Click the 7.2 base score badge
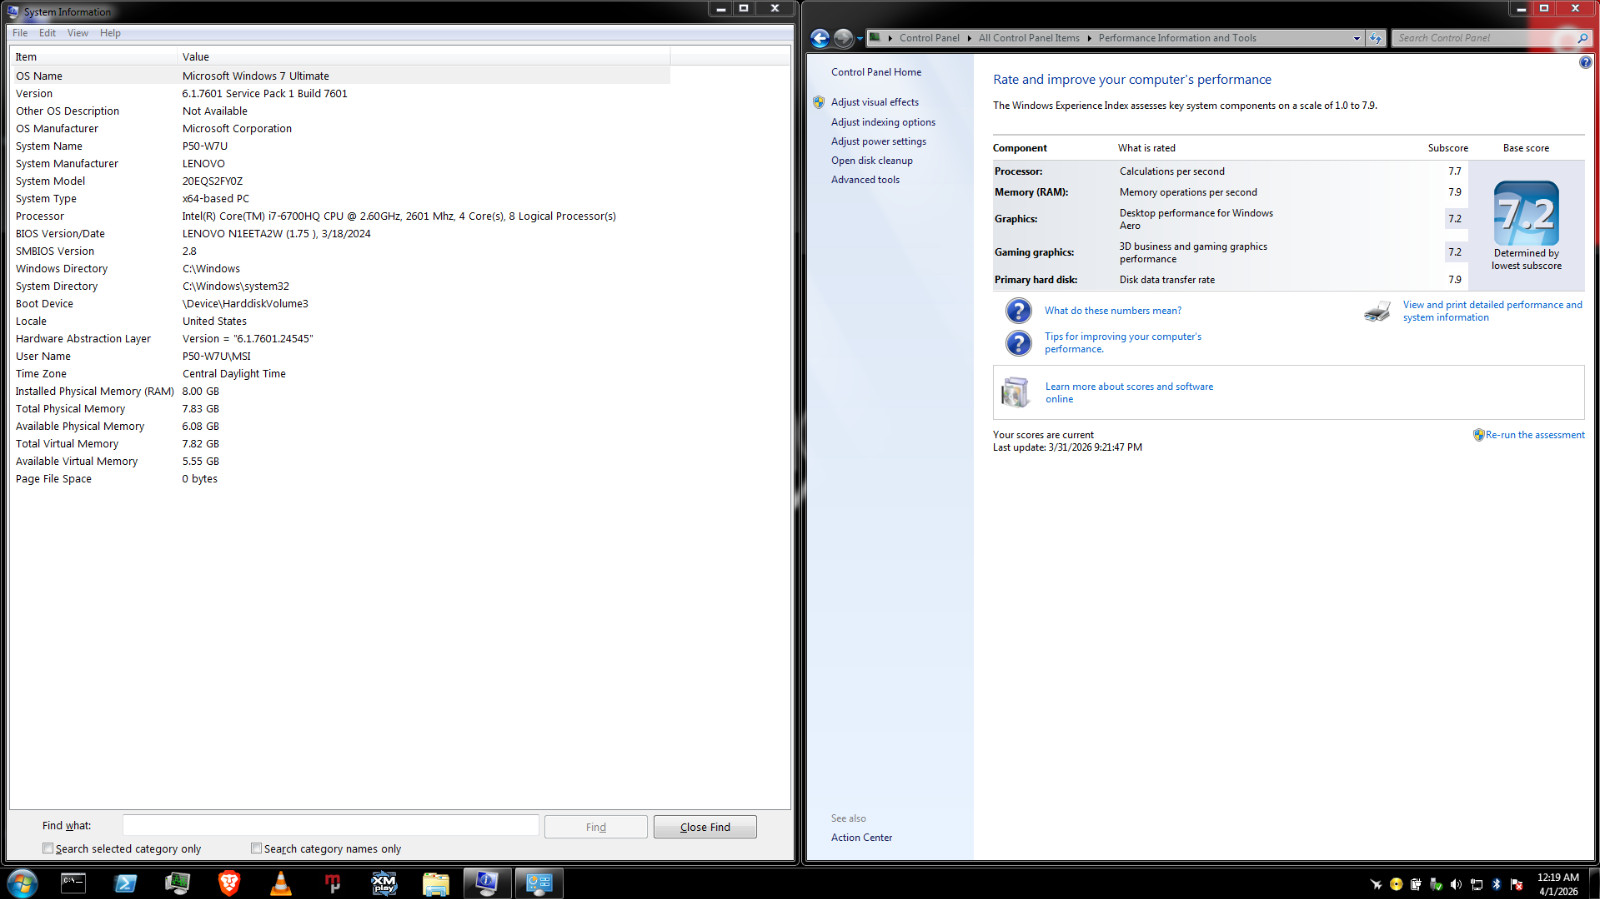 [x=1526, y=213]
